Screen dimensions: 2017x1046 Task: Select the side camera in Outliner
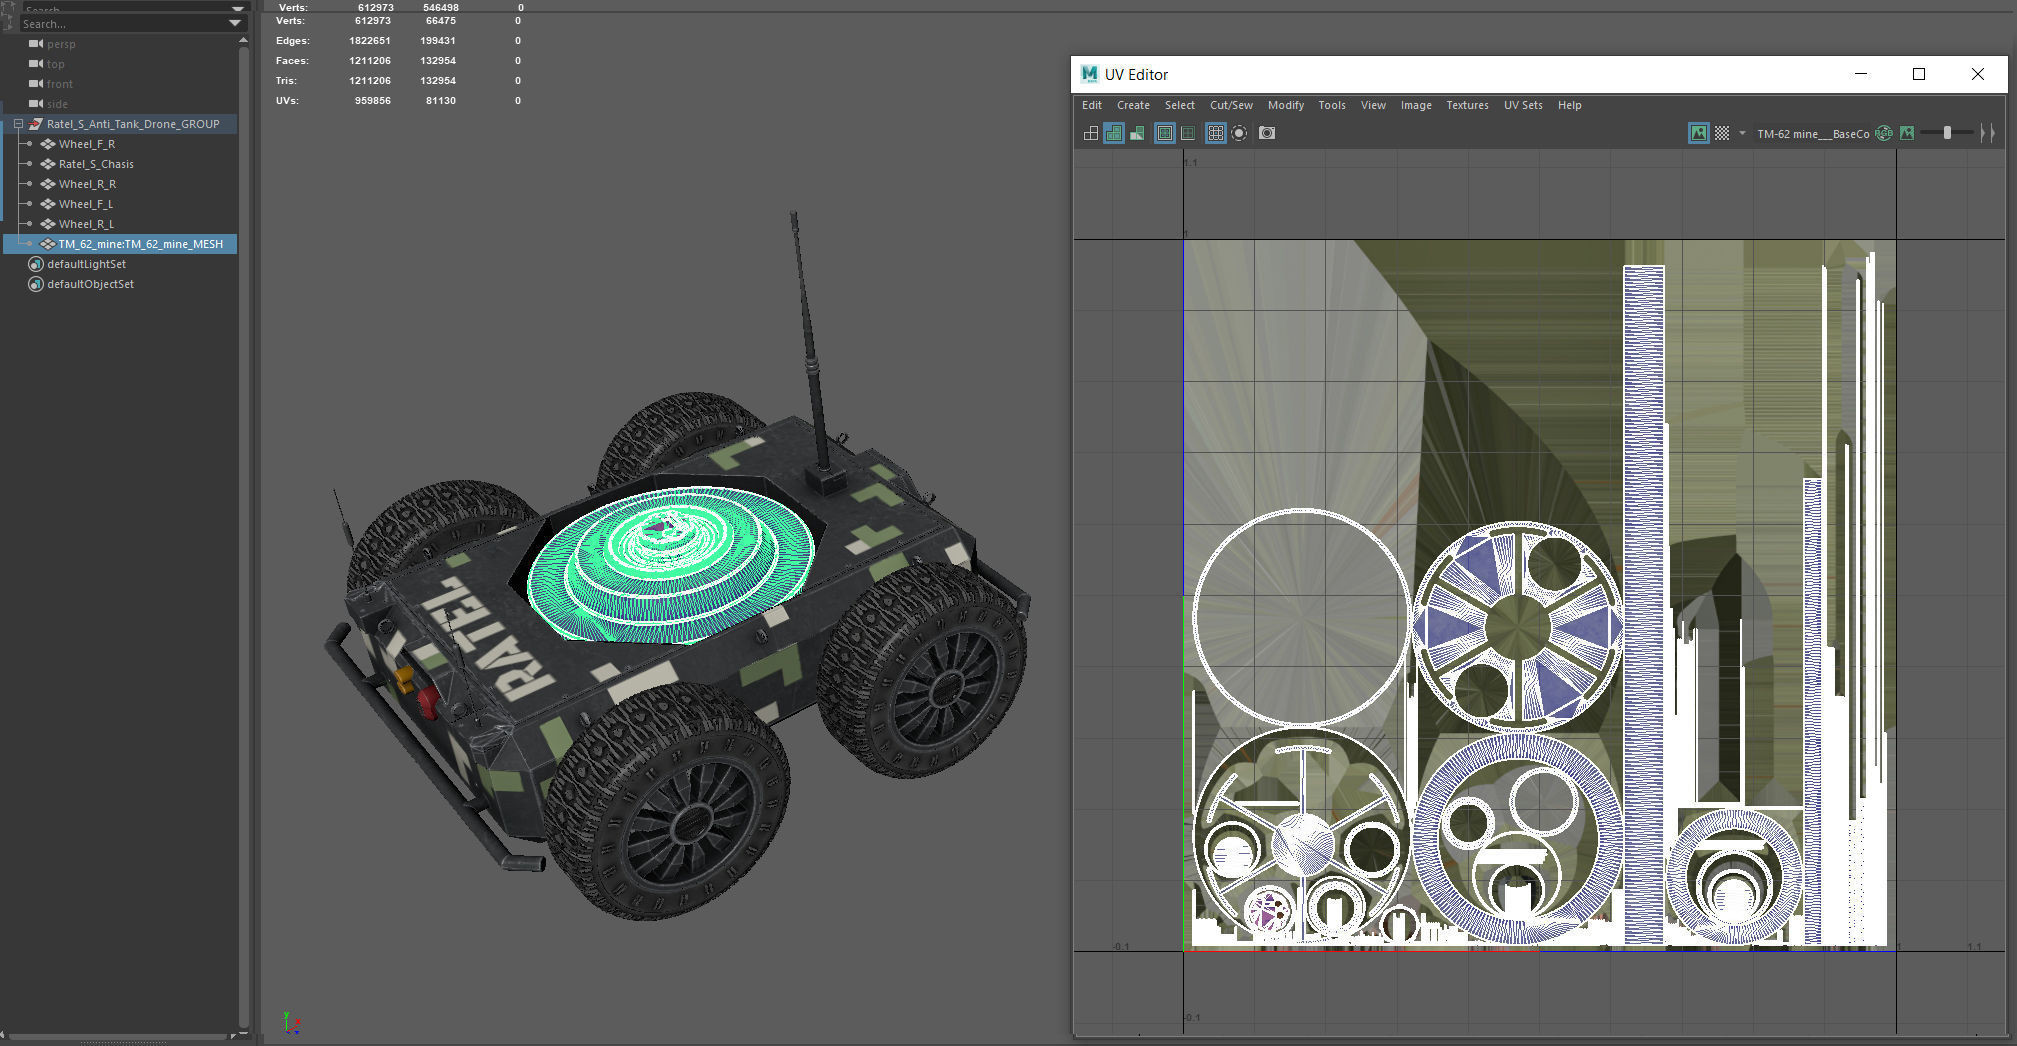click(57, 104)
